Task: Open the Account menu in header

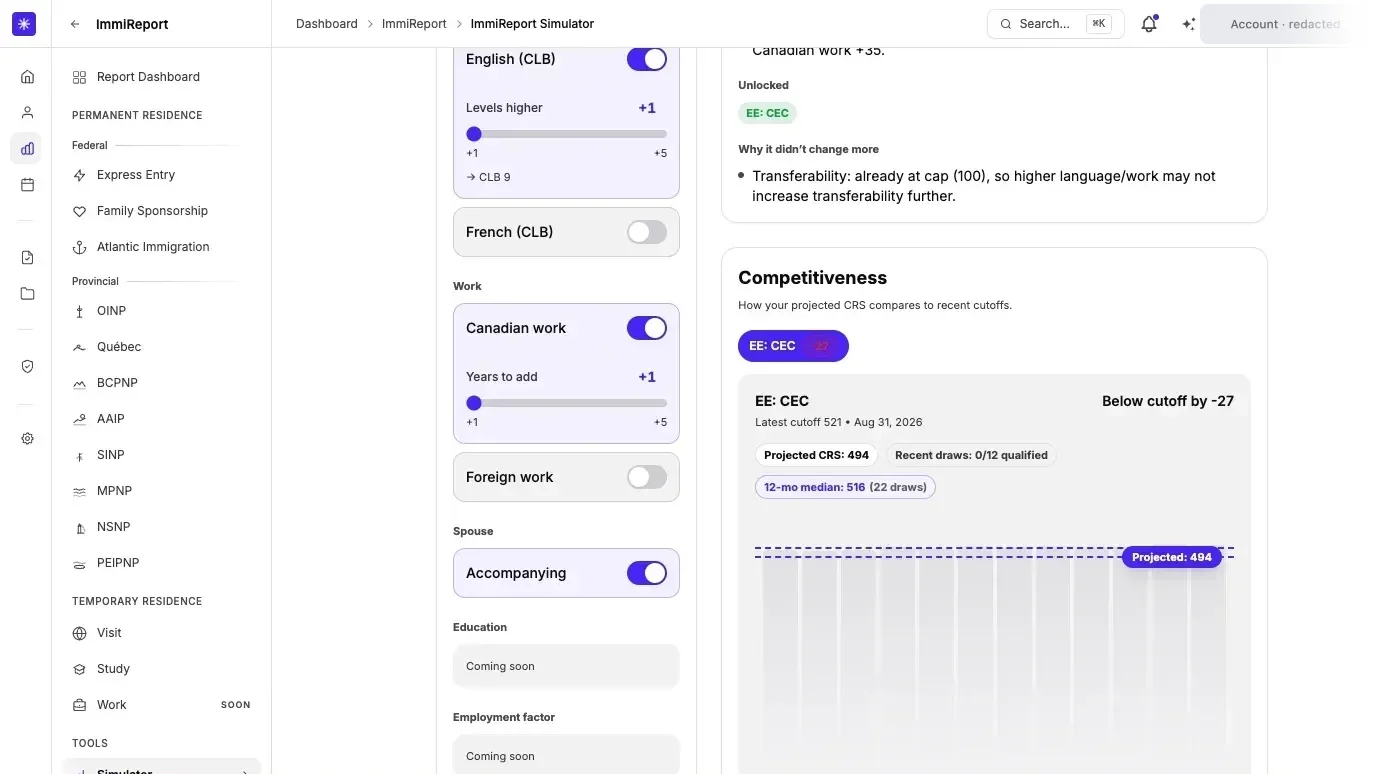Action: [1283, 24]
